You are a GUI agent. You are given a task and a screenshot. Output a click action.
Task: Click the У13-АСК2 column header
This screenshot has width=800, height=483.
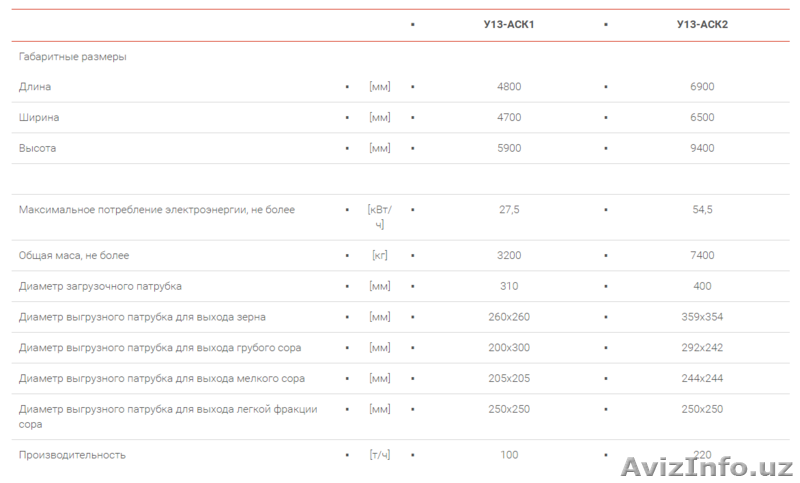[x=702, y=24]
